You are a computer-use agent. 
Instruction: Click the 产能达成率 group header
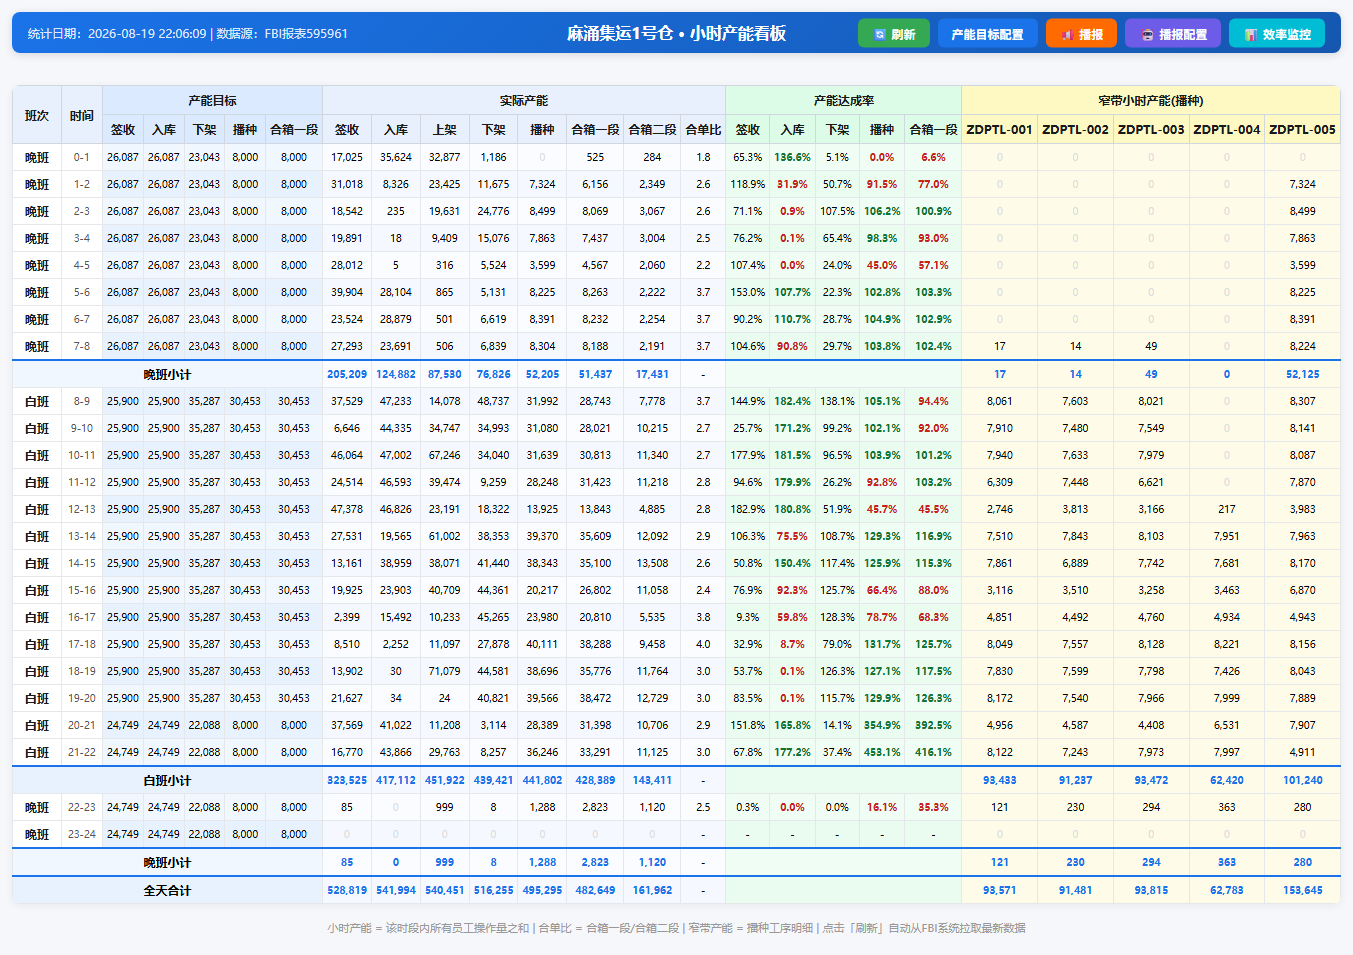pos(843,101)
